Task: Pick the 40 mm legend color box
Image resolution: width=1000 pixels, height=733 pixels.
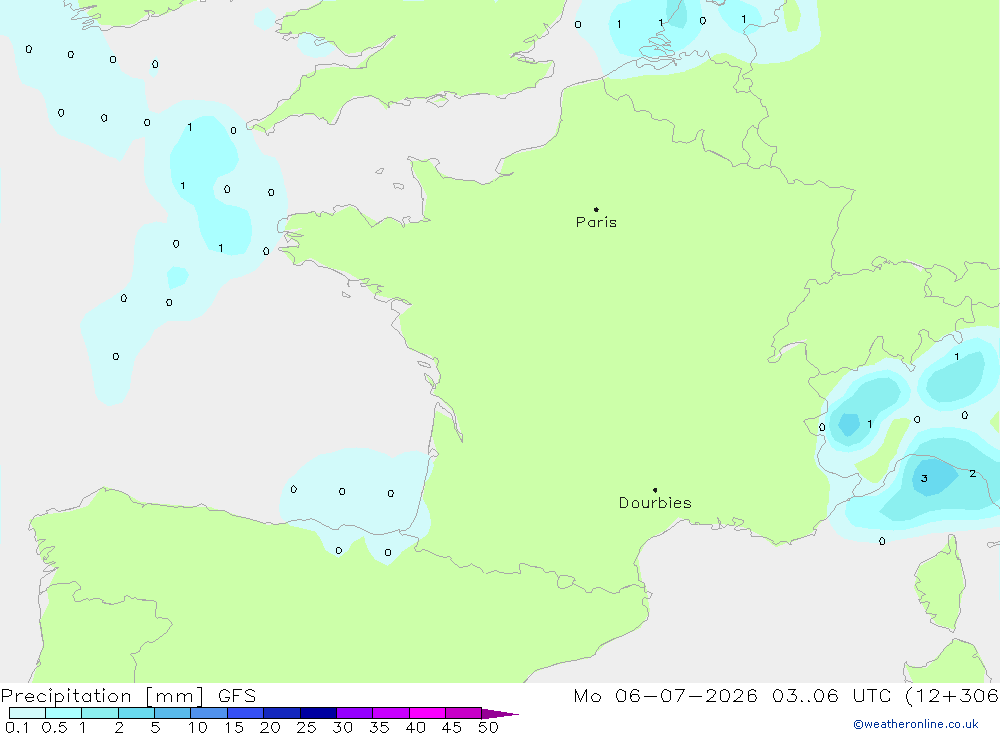Action: coord(427,713)
